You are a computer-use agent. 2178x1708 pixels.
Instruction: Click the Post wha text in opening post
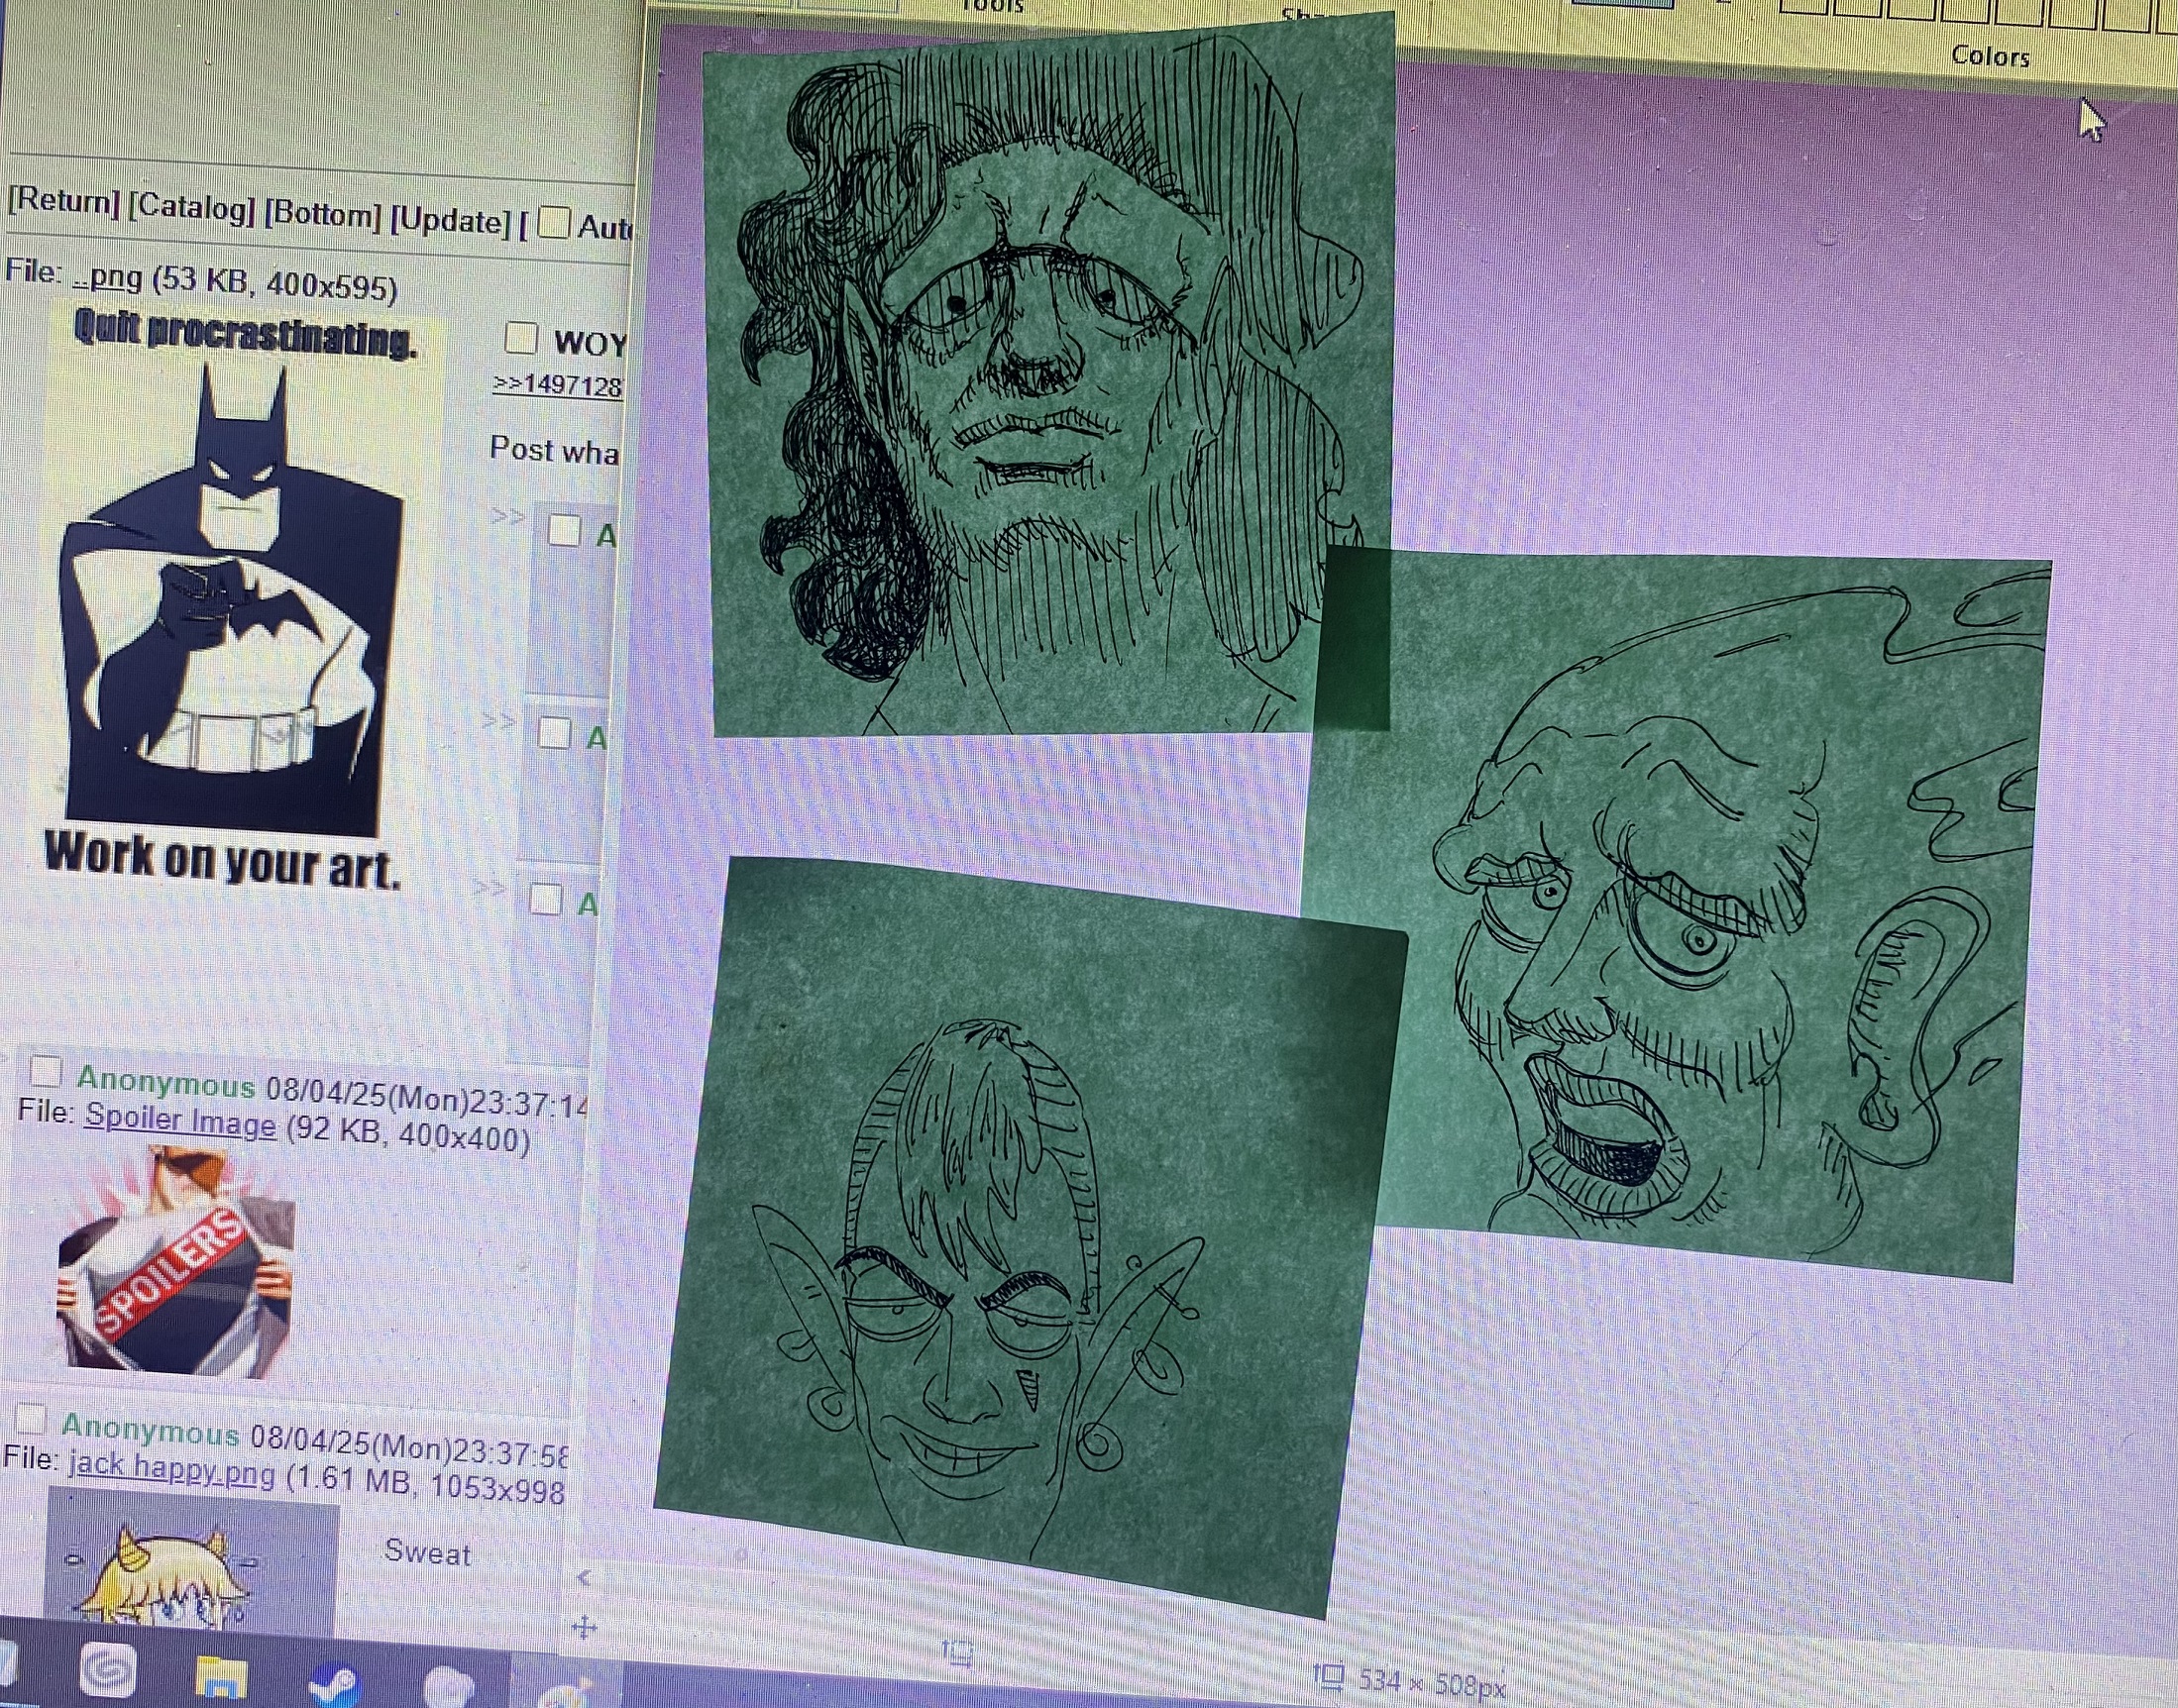click(554, 450)
